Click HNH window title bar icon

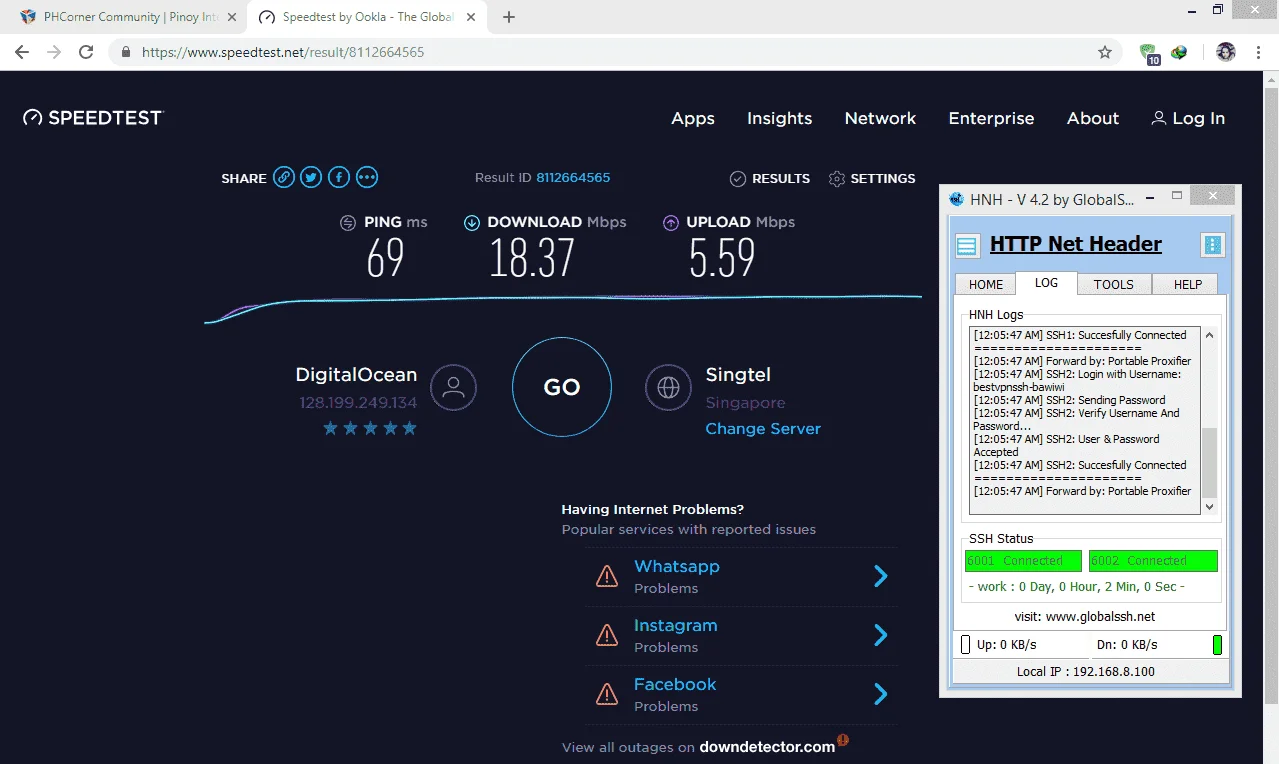coord(956,199)
